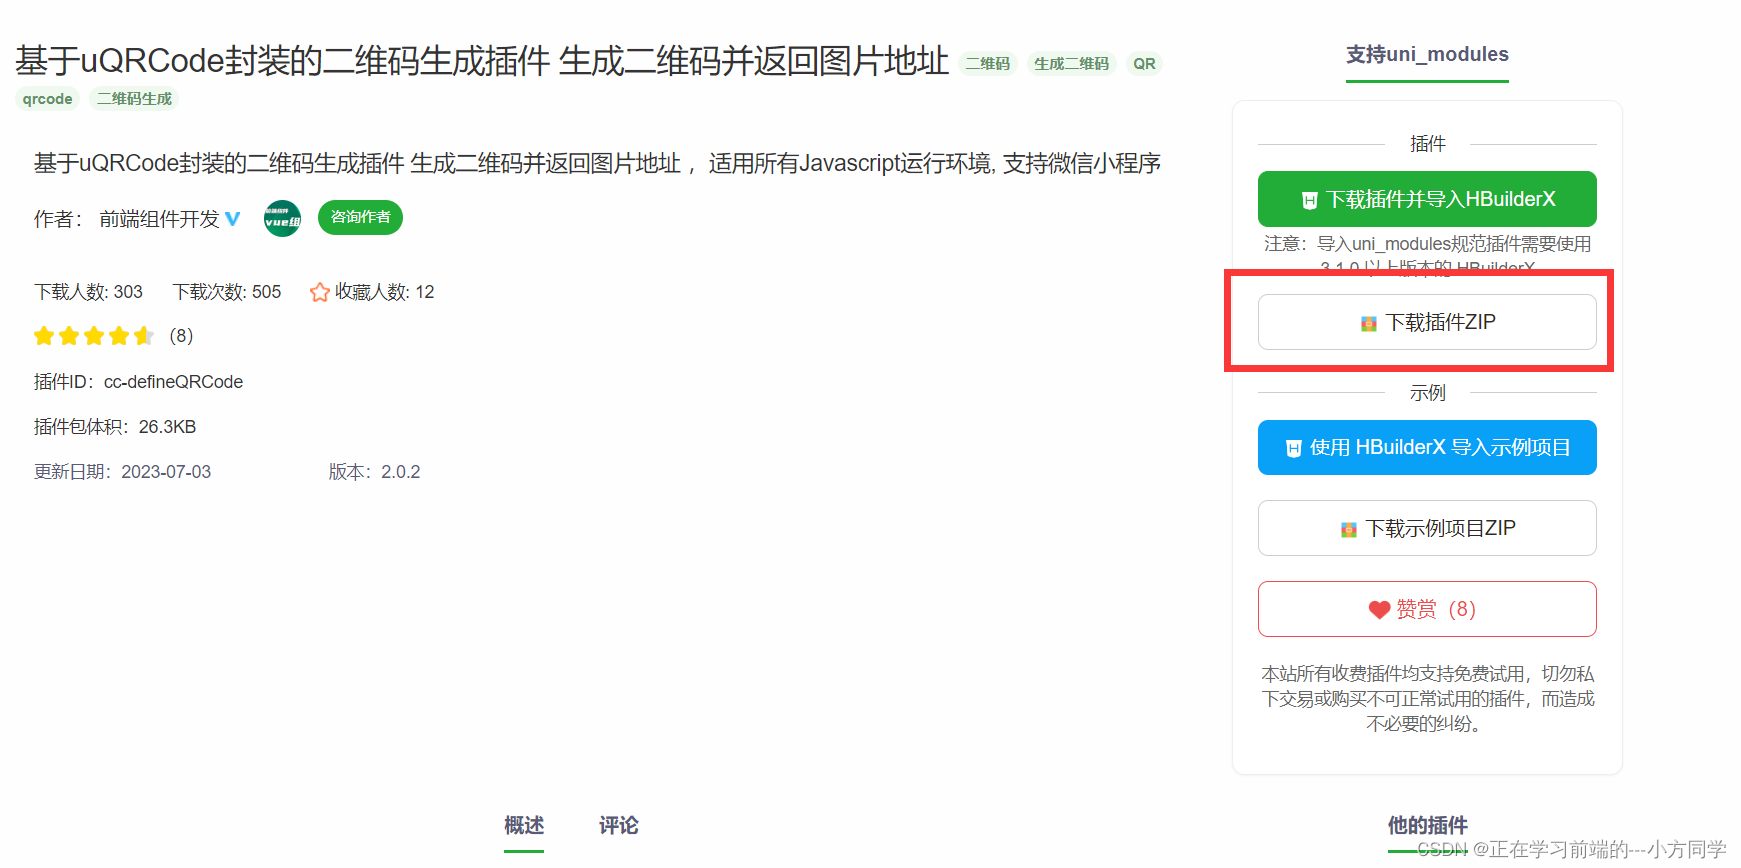Click the text 收藏人数: 12
Image resolution: width=1741 pixels, height=868 pixels.
(385, 292)
